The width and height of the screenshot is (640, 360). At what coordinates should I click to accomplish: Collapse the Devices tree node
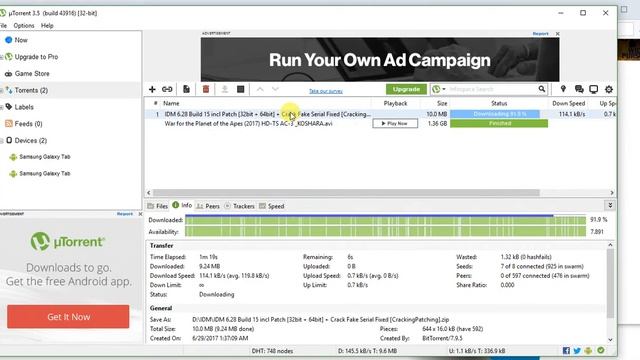2,141
